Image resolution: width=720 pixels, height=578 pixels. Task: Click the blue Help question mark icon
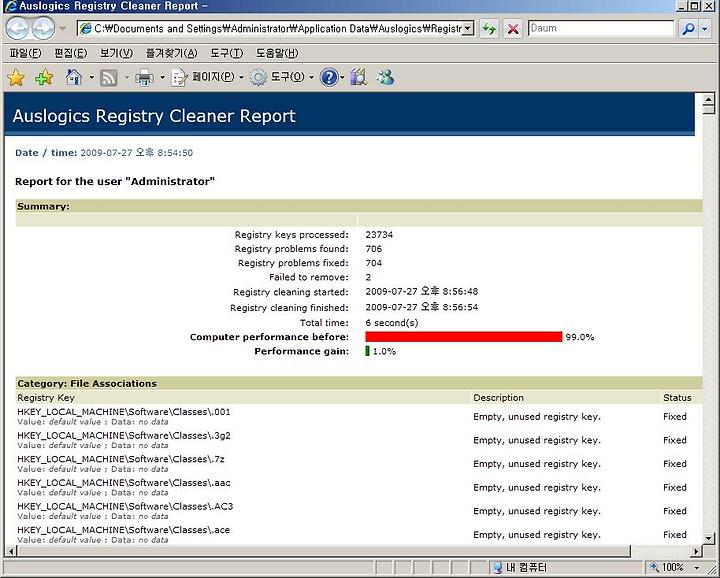point(329,78)
